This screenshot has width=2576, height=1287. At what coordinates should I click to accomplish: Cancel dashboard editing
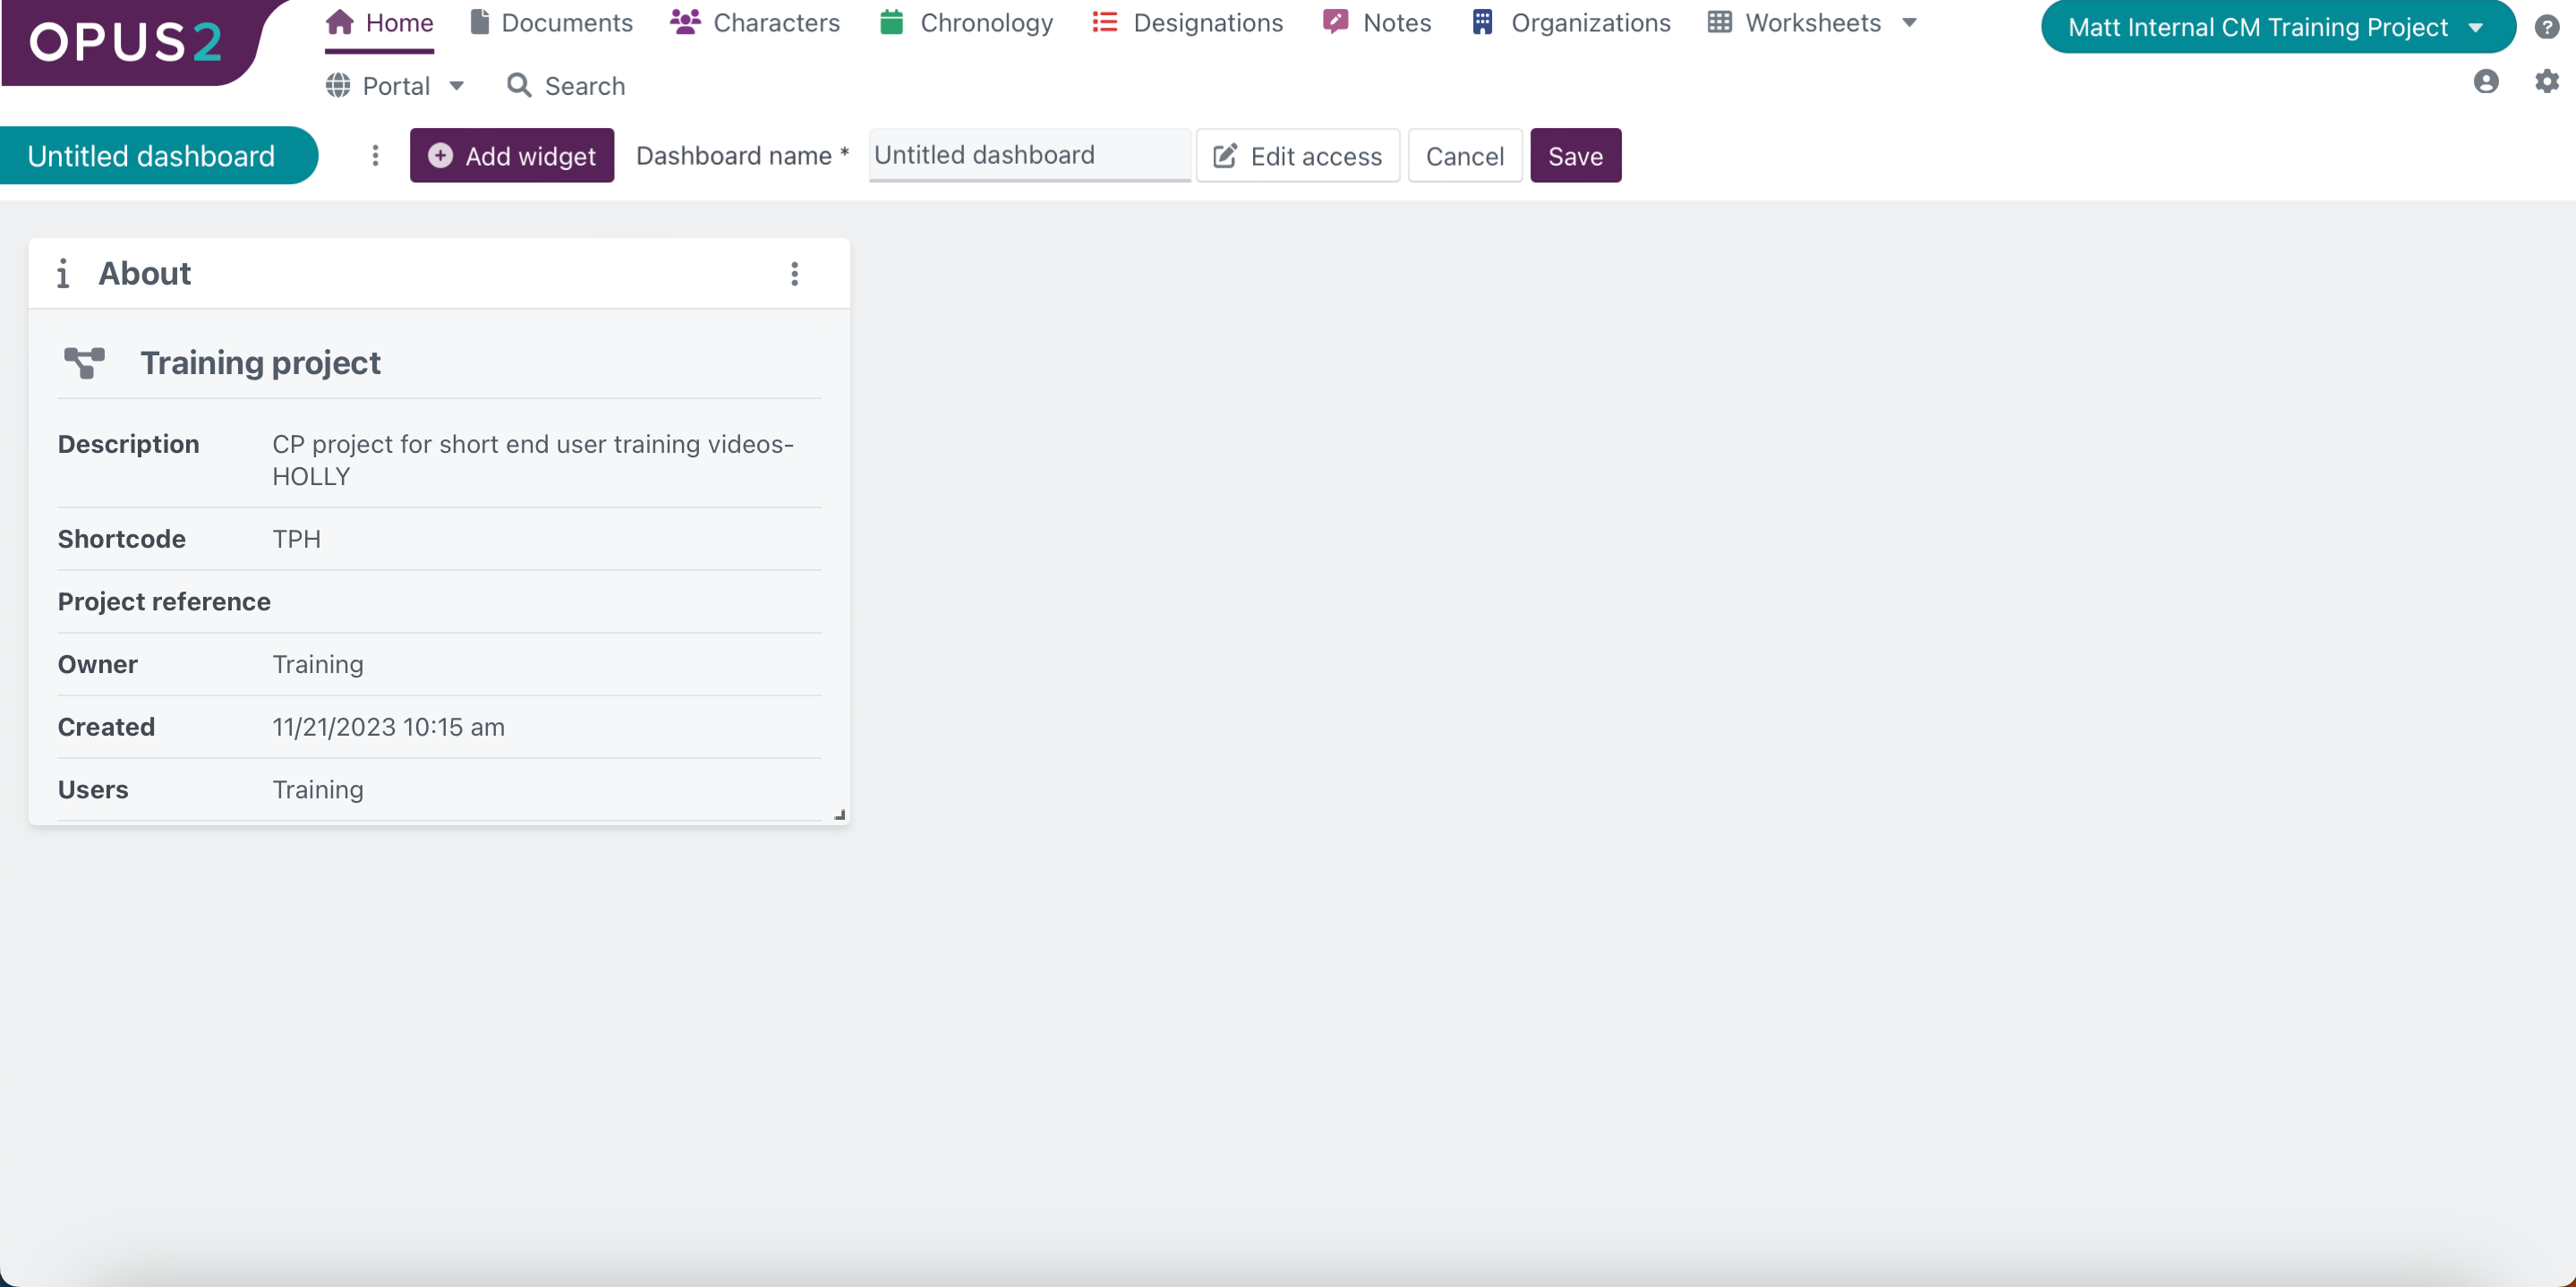pos(1464,156)
